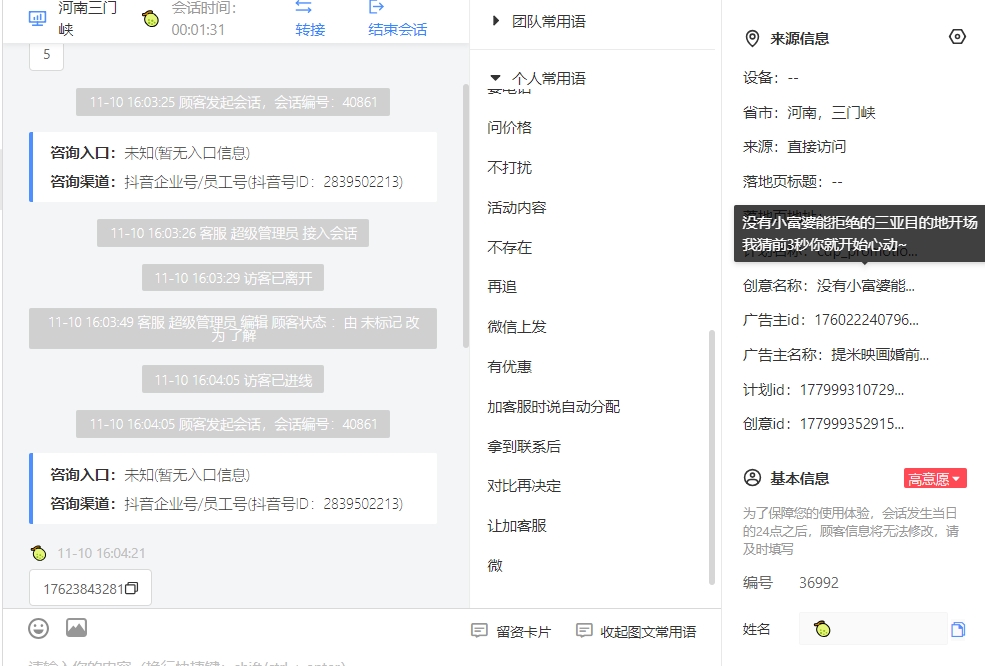Select the 微信上发 quick phrase
Viewport: 985px width, 666px height.
point(517,327)
